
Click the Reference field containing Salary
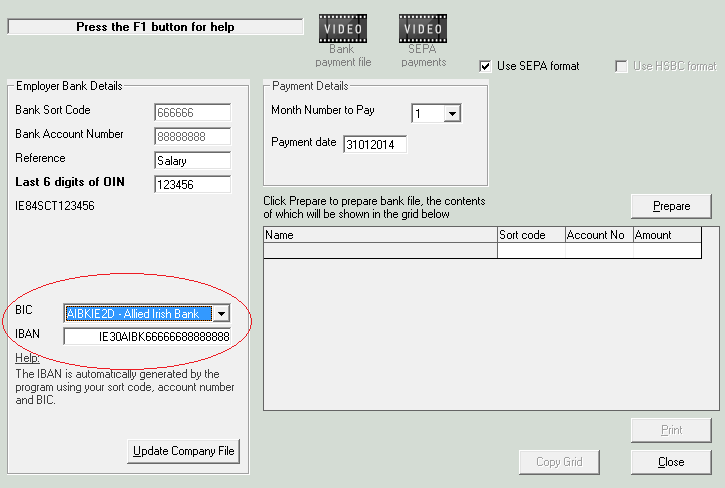point(192,161)
